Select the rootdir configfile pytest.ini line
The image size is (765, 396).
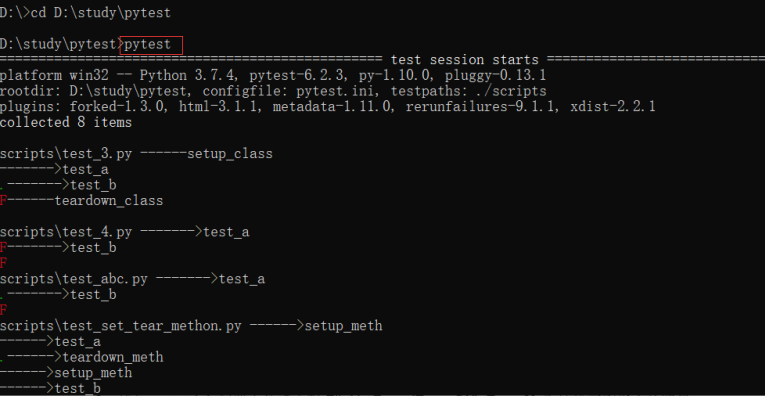point(273,91)
